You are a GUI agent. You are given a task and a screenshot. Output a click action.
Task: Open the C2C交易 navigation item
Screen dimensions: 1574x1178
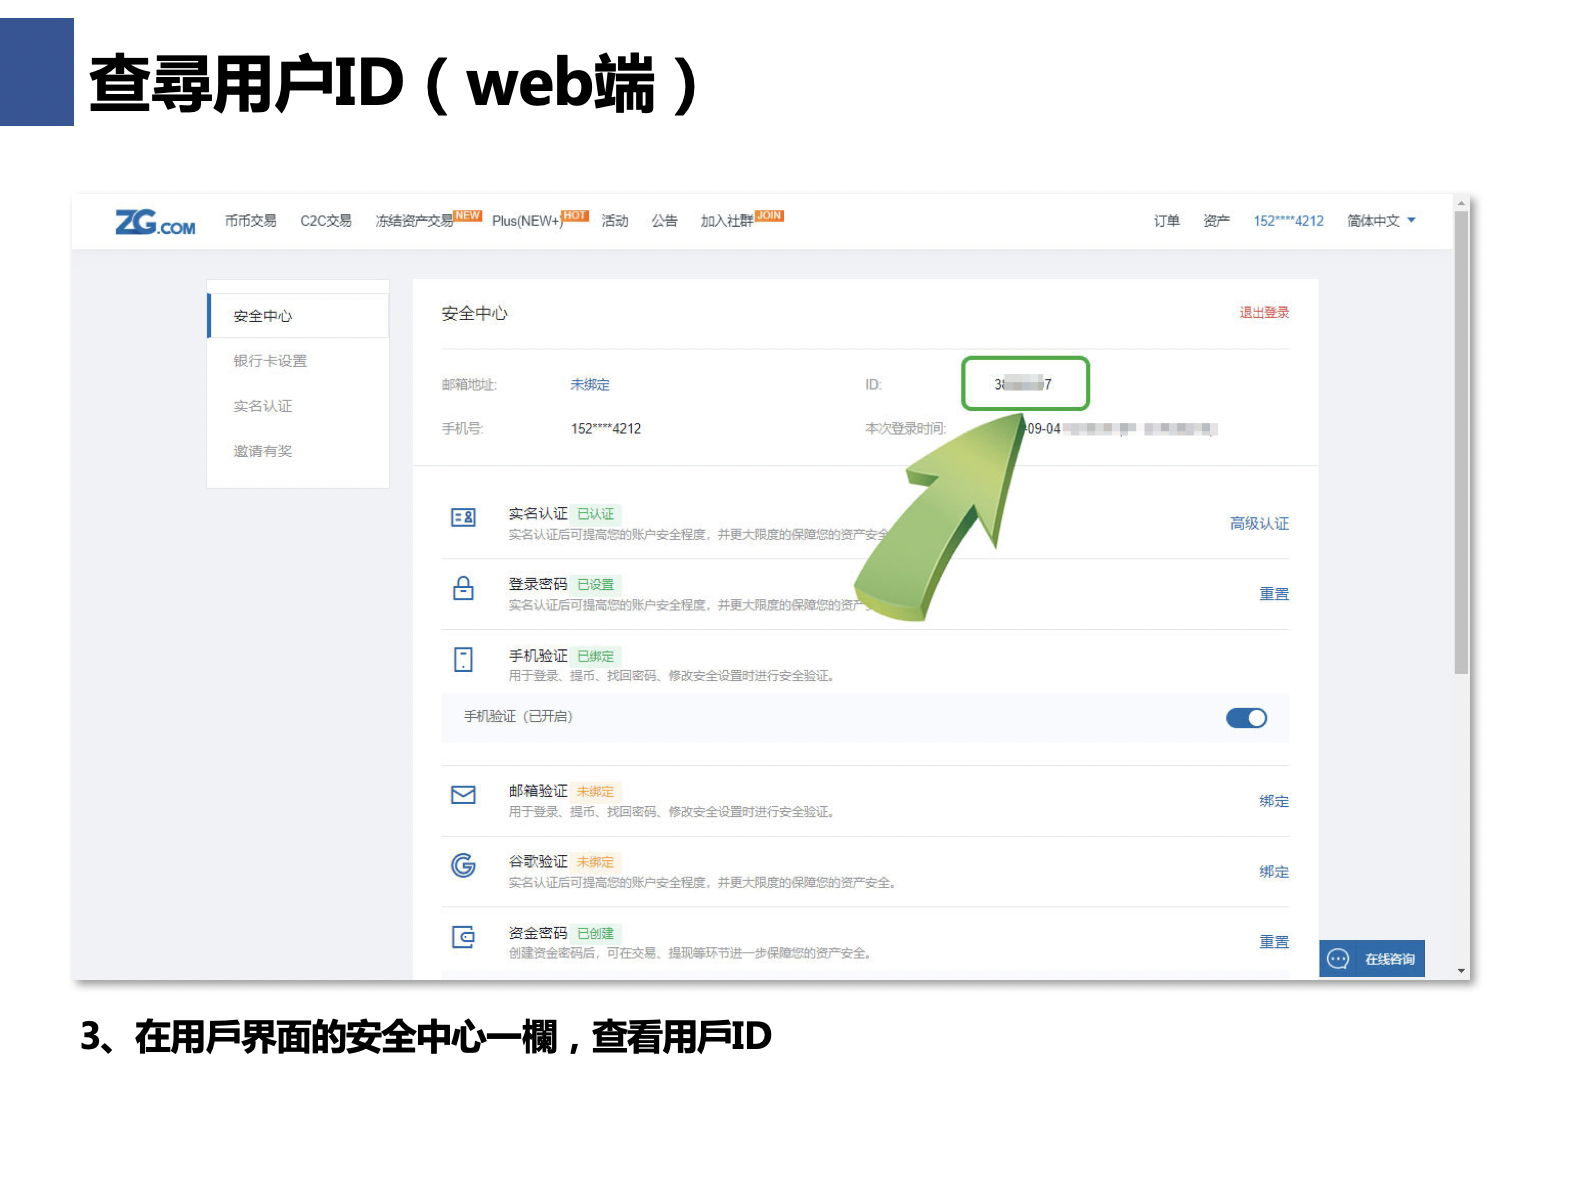click(x=326, y=221)
